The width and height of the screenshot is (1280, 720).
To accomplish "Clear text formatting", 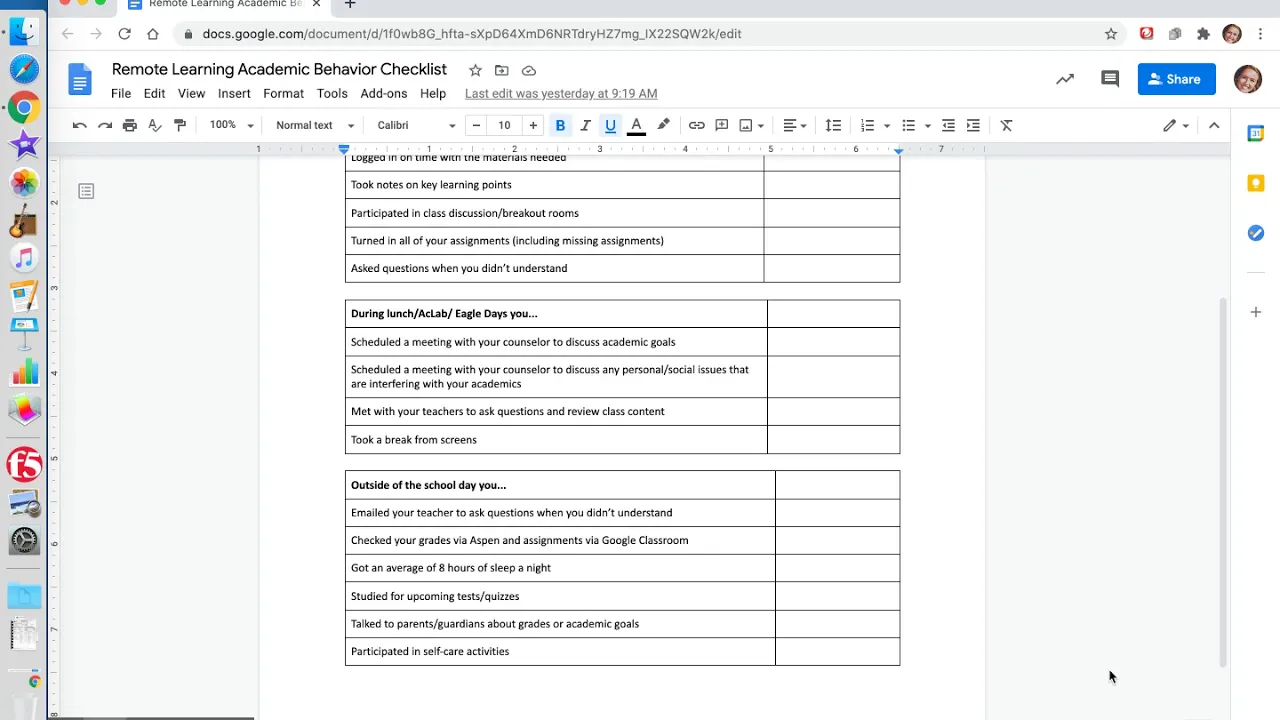I will (x=1007, y=125).
